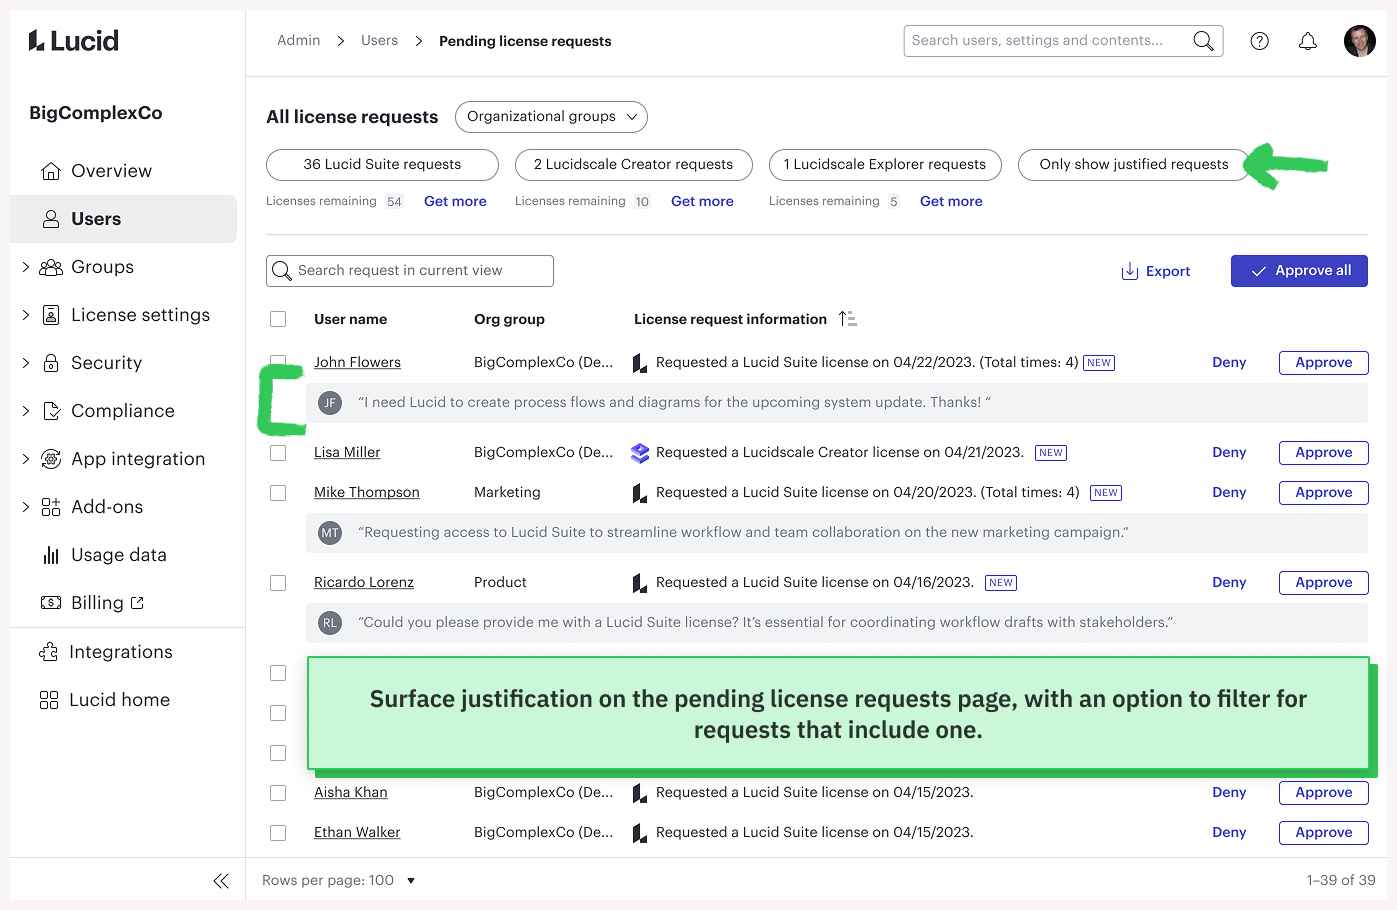The width and height of the screenshot is (1397, 910).
Task: Click the Admin breadcrumb
Action: click(299, 41)
